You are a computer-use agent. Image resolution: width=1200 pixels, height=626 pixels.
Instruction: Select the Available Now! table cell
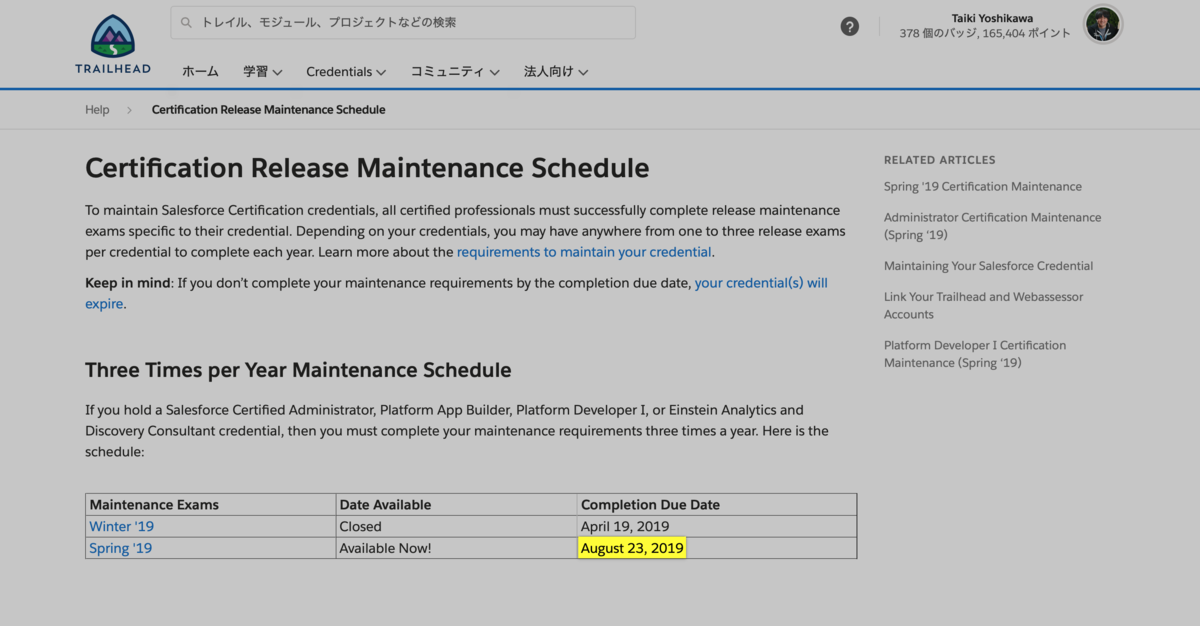tap(457, 548)
